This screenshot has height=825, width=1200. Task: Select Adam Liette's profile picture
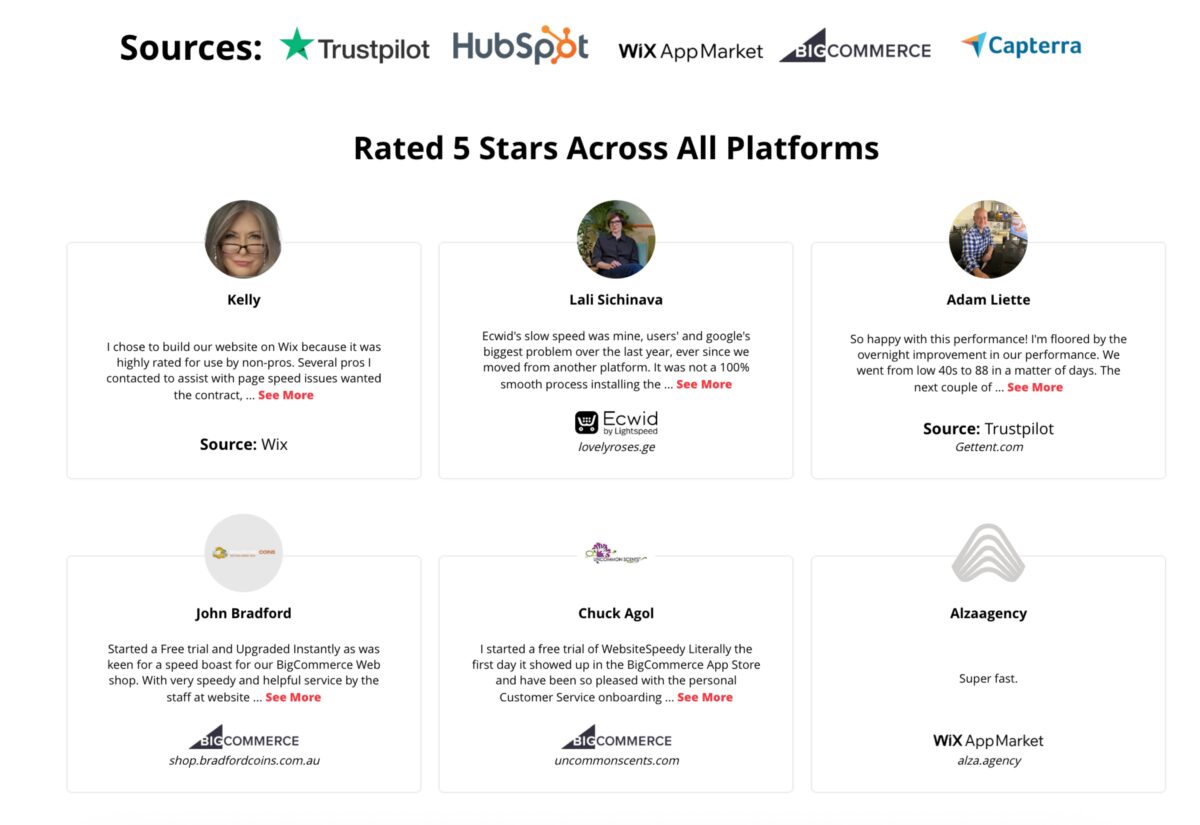click(x=988, y=239)
